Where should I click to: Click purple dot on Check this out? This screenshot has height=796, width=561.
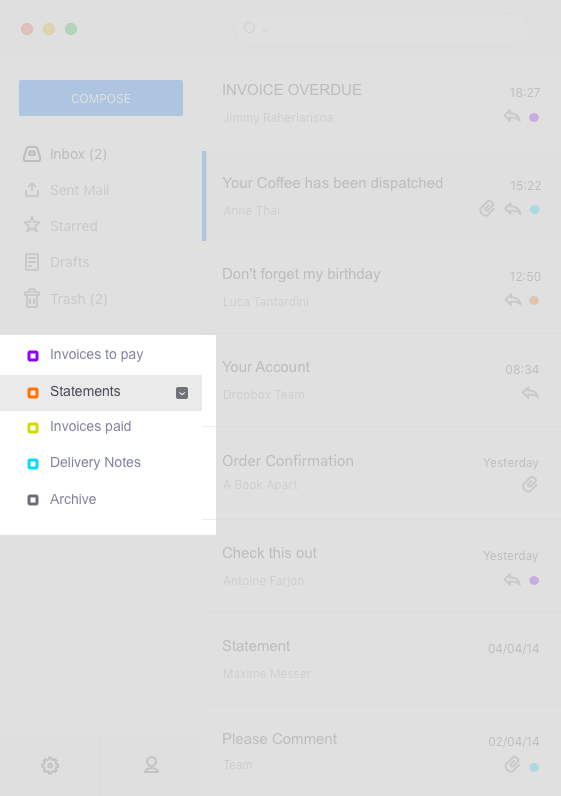tap(534, 580)
